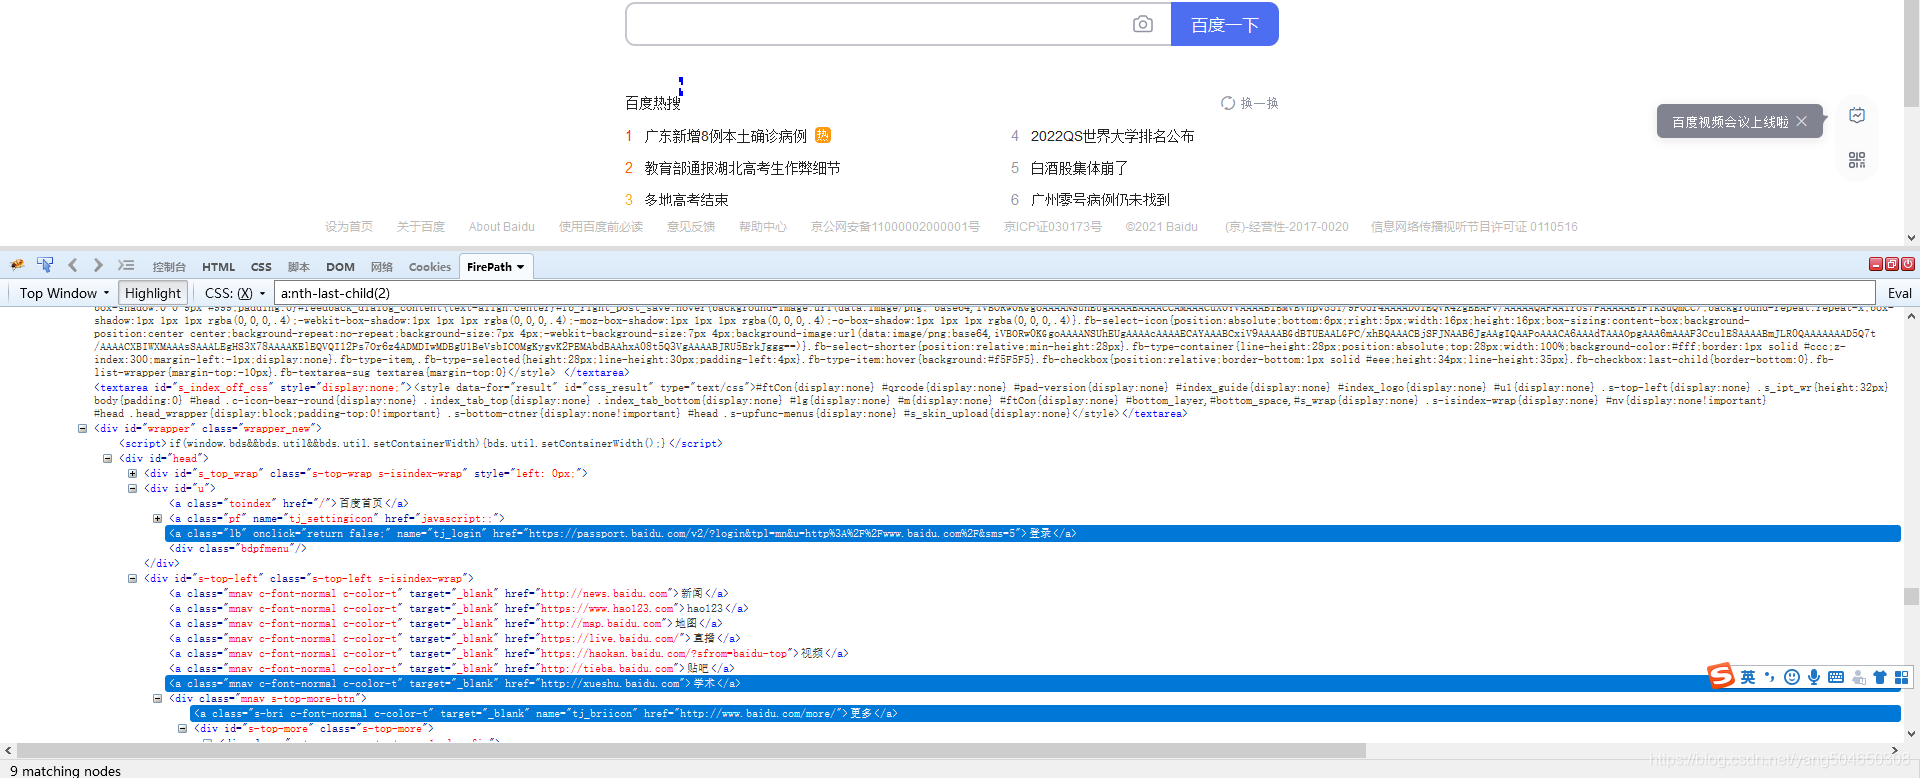Open trending item 广东新增8例本土确诊病例
This screenshot has height=778, width=1920.
pyautogui.click(x=725, y=136)
